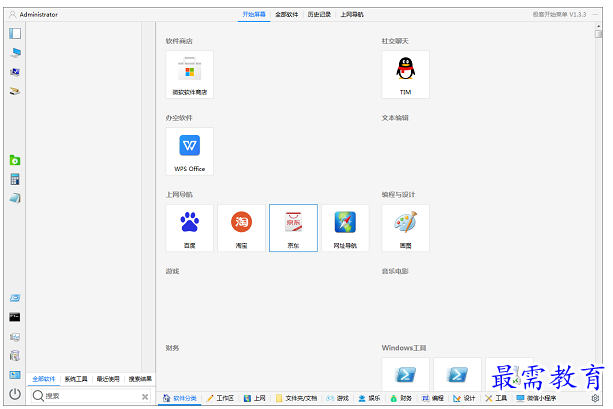
Task: Select the 搜索结果 tab above search
Action: click(x=140, y=379)
